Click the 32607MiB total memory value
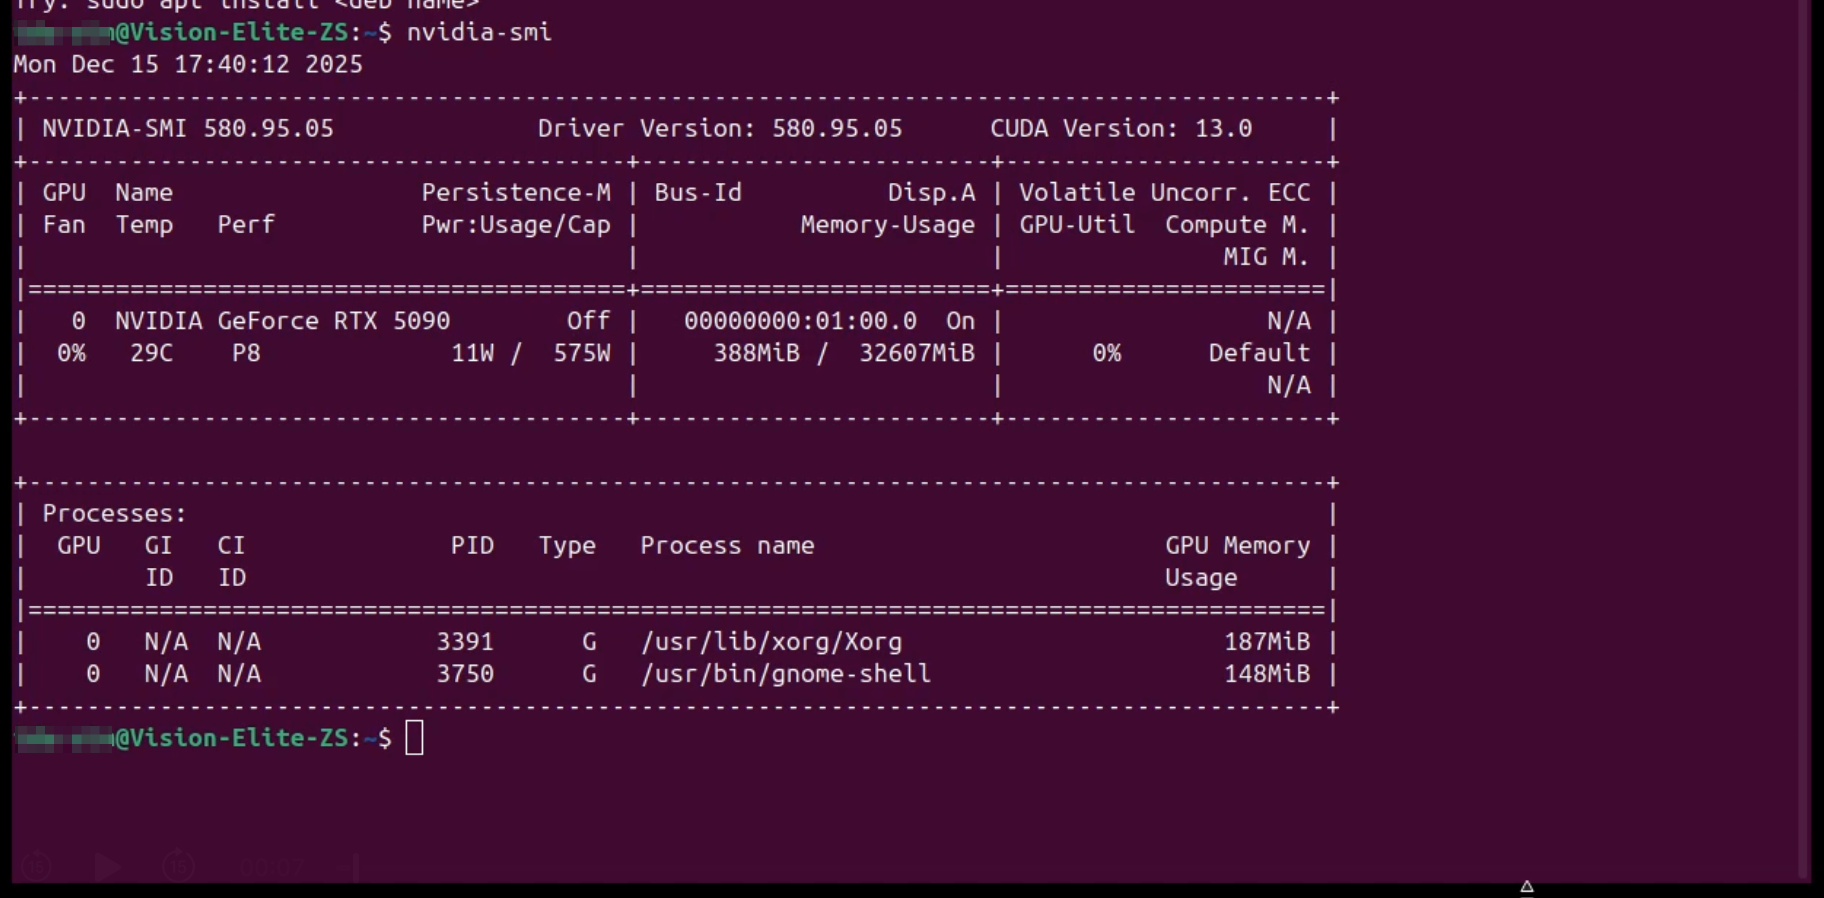 click(916, 353)
